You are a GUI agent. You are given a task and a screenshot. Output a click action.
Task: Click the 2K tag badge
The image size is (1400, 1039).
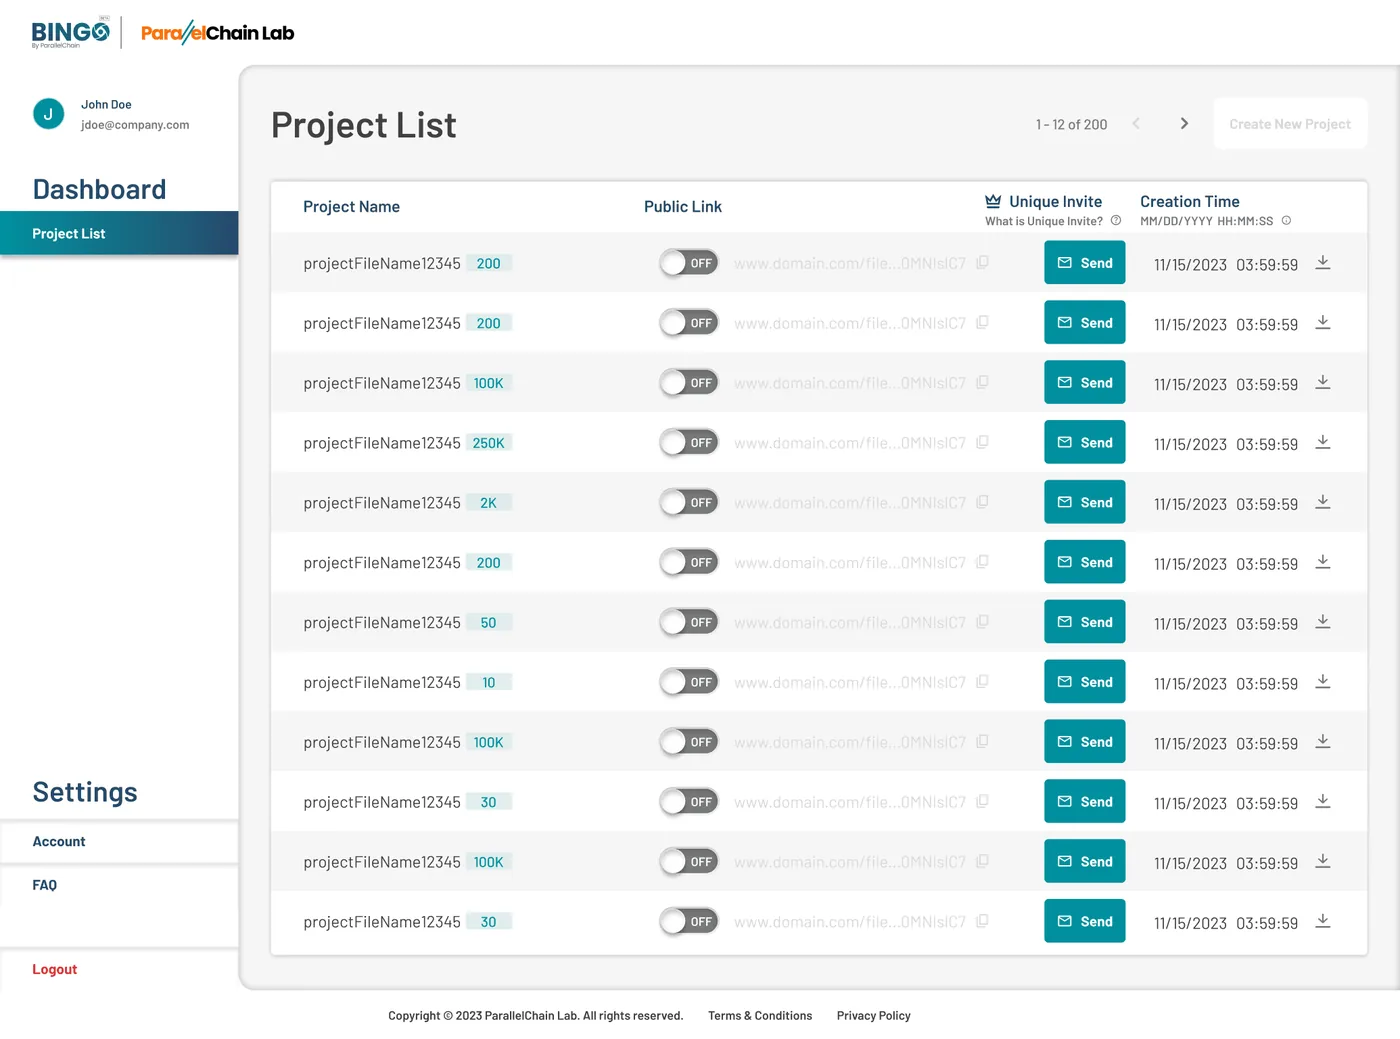[489, 503]
